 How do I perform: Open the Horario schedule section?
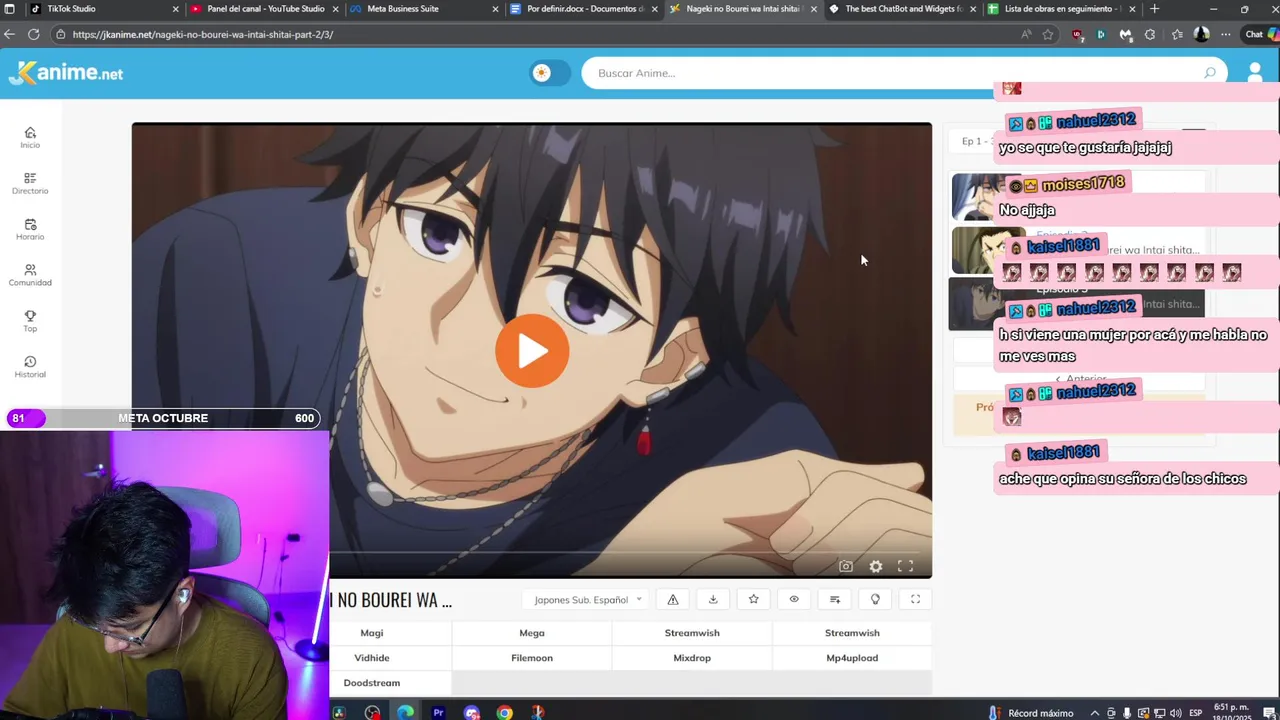point(30,230)
